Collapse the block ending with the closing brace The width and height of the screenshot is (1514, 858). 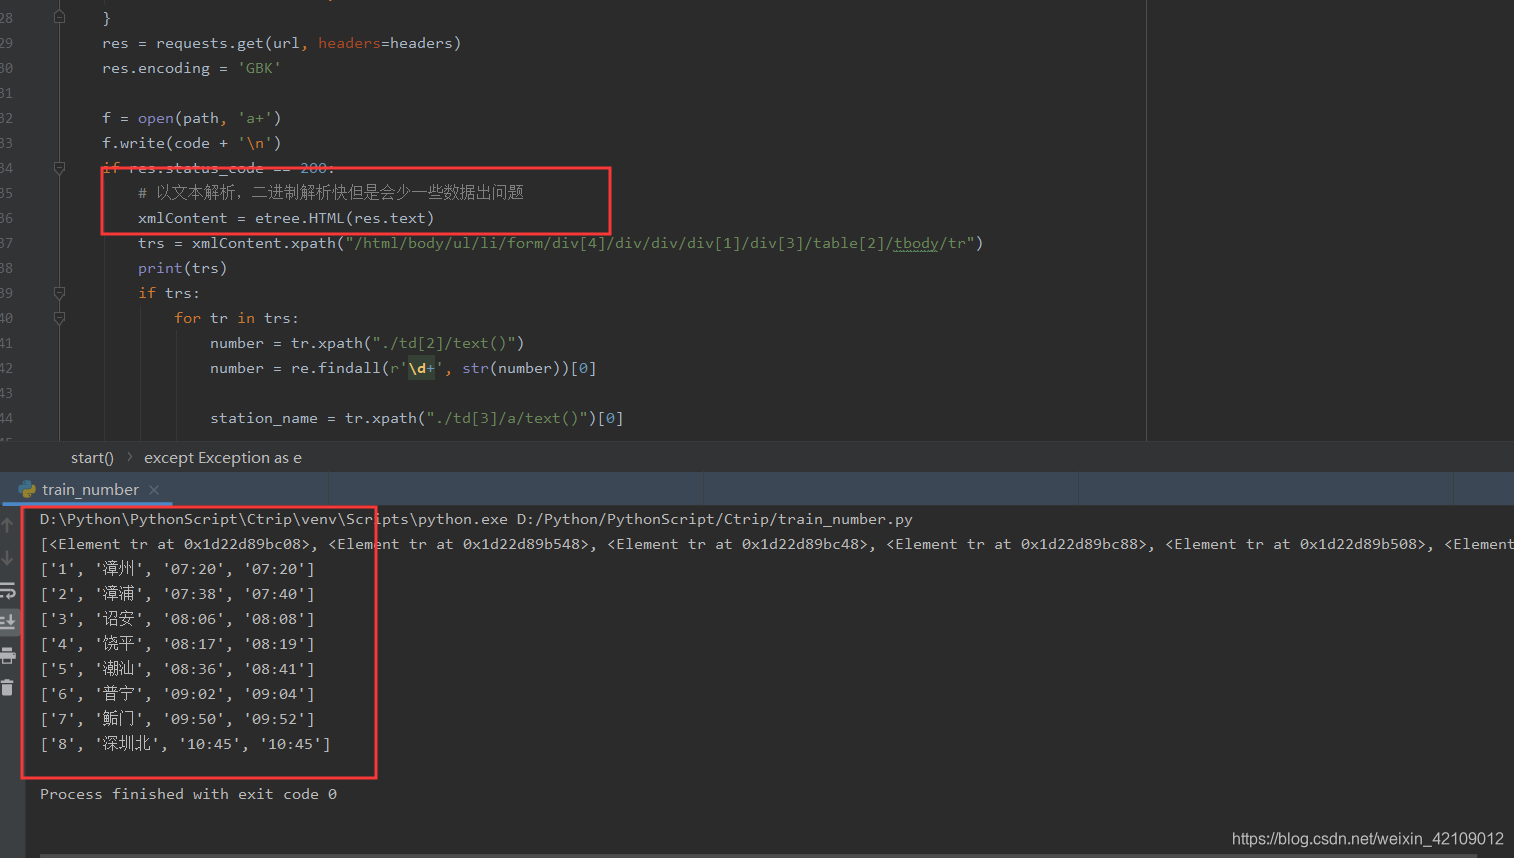click(59, 17)
